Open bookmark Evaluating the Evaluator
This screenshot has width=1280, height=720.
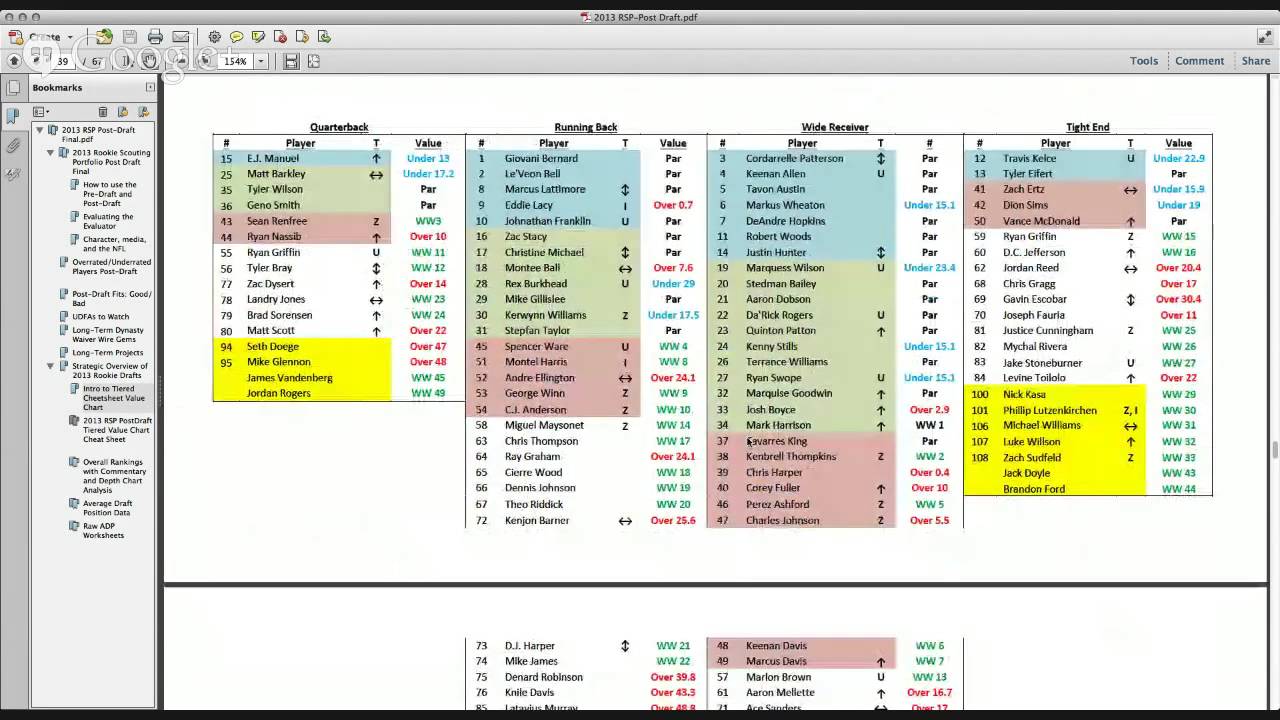(108, 221)
